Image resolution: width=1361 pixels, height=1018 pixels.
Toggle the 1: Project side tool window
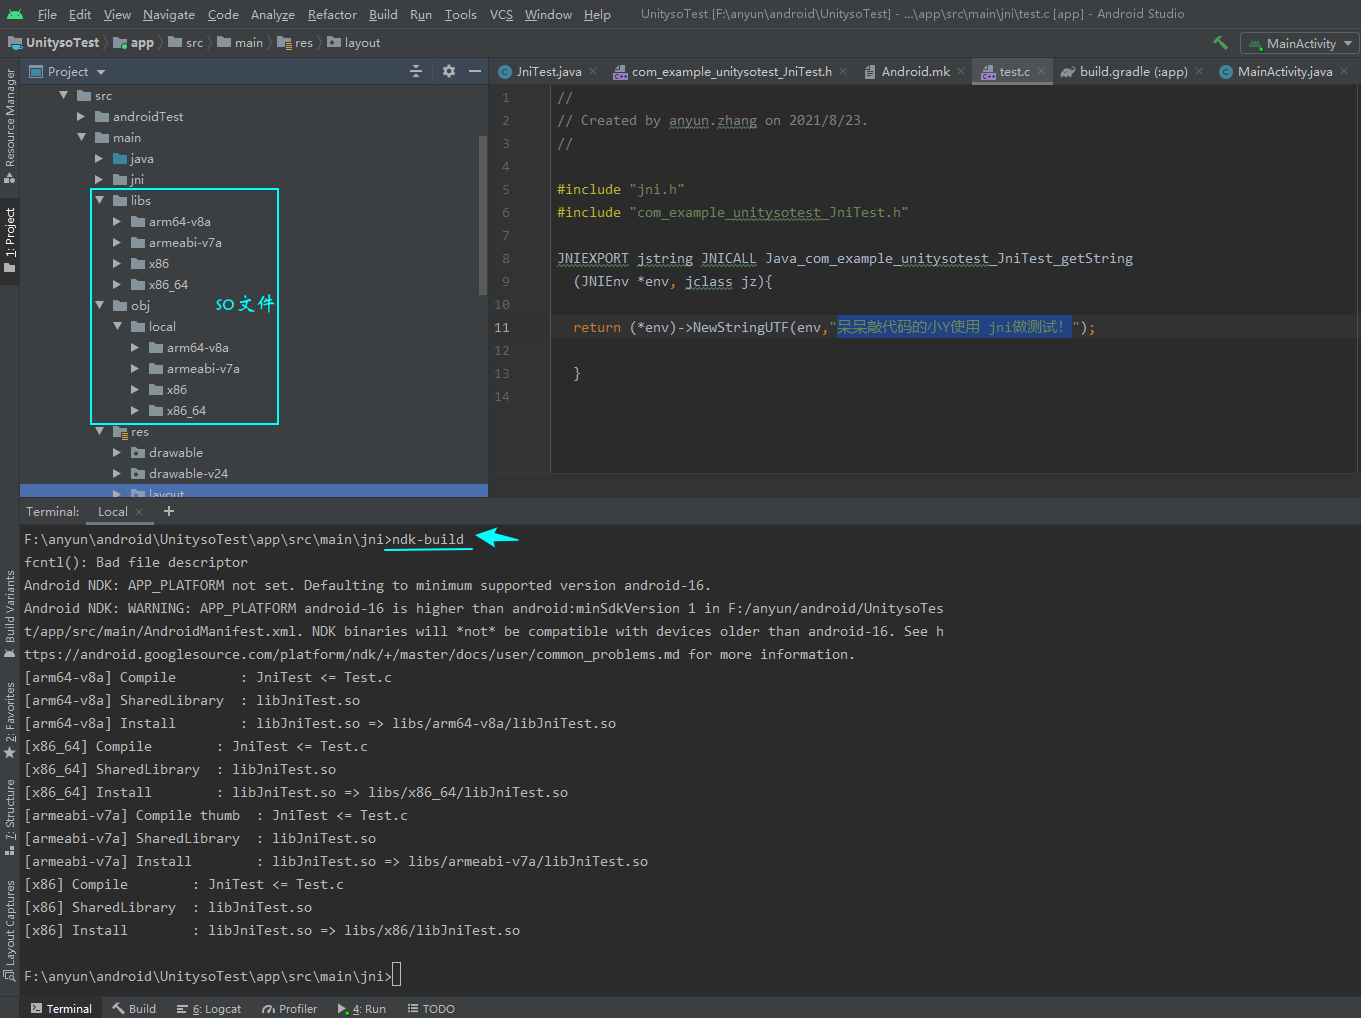click(10, 240)
